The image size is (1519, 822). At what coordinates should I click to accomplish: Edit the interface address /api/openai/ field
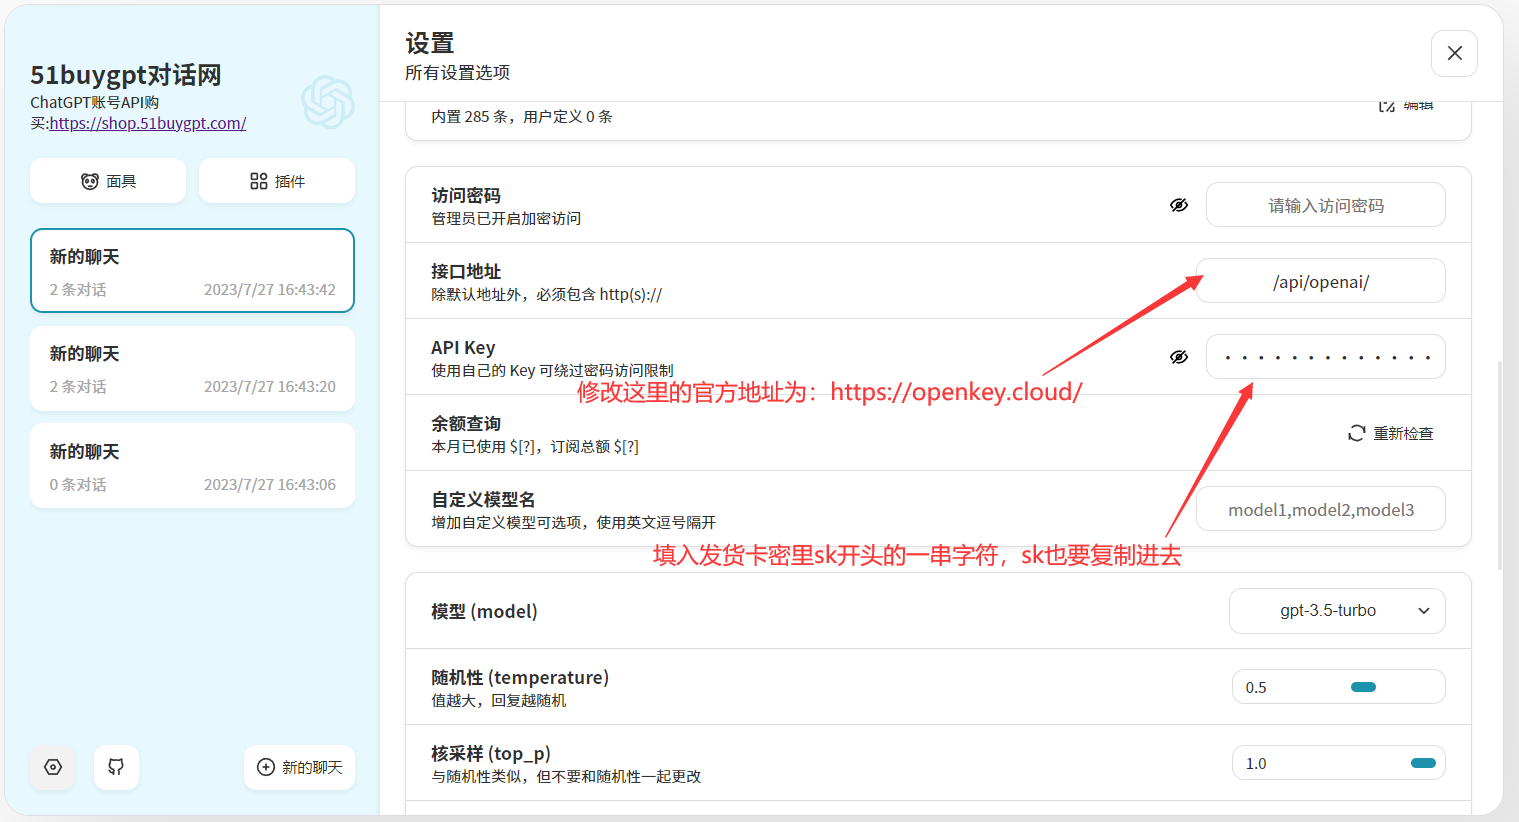1320,281
